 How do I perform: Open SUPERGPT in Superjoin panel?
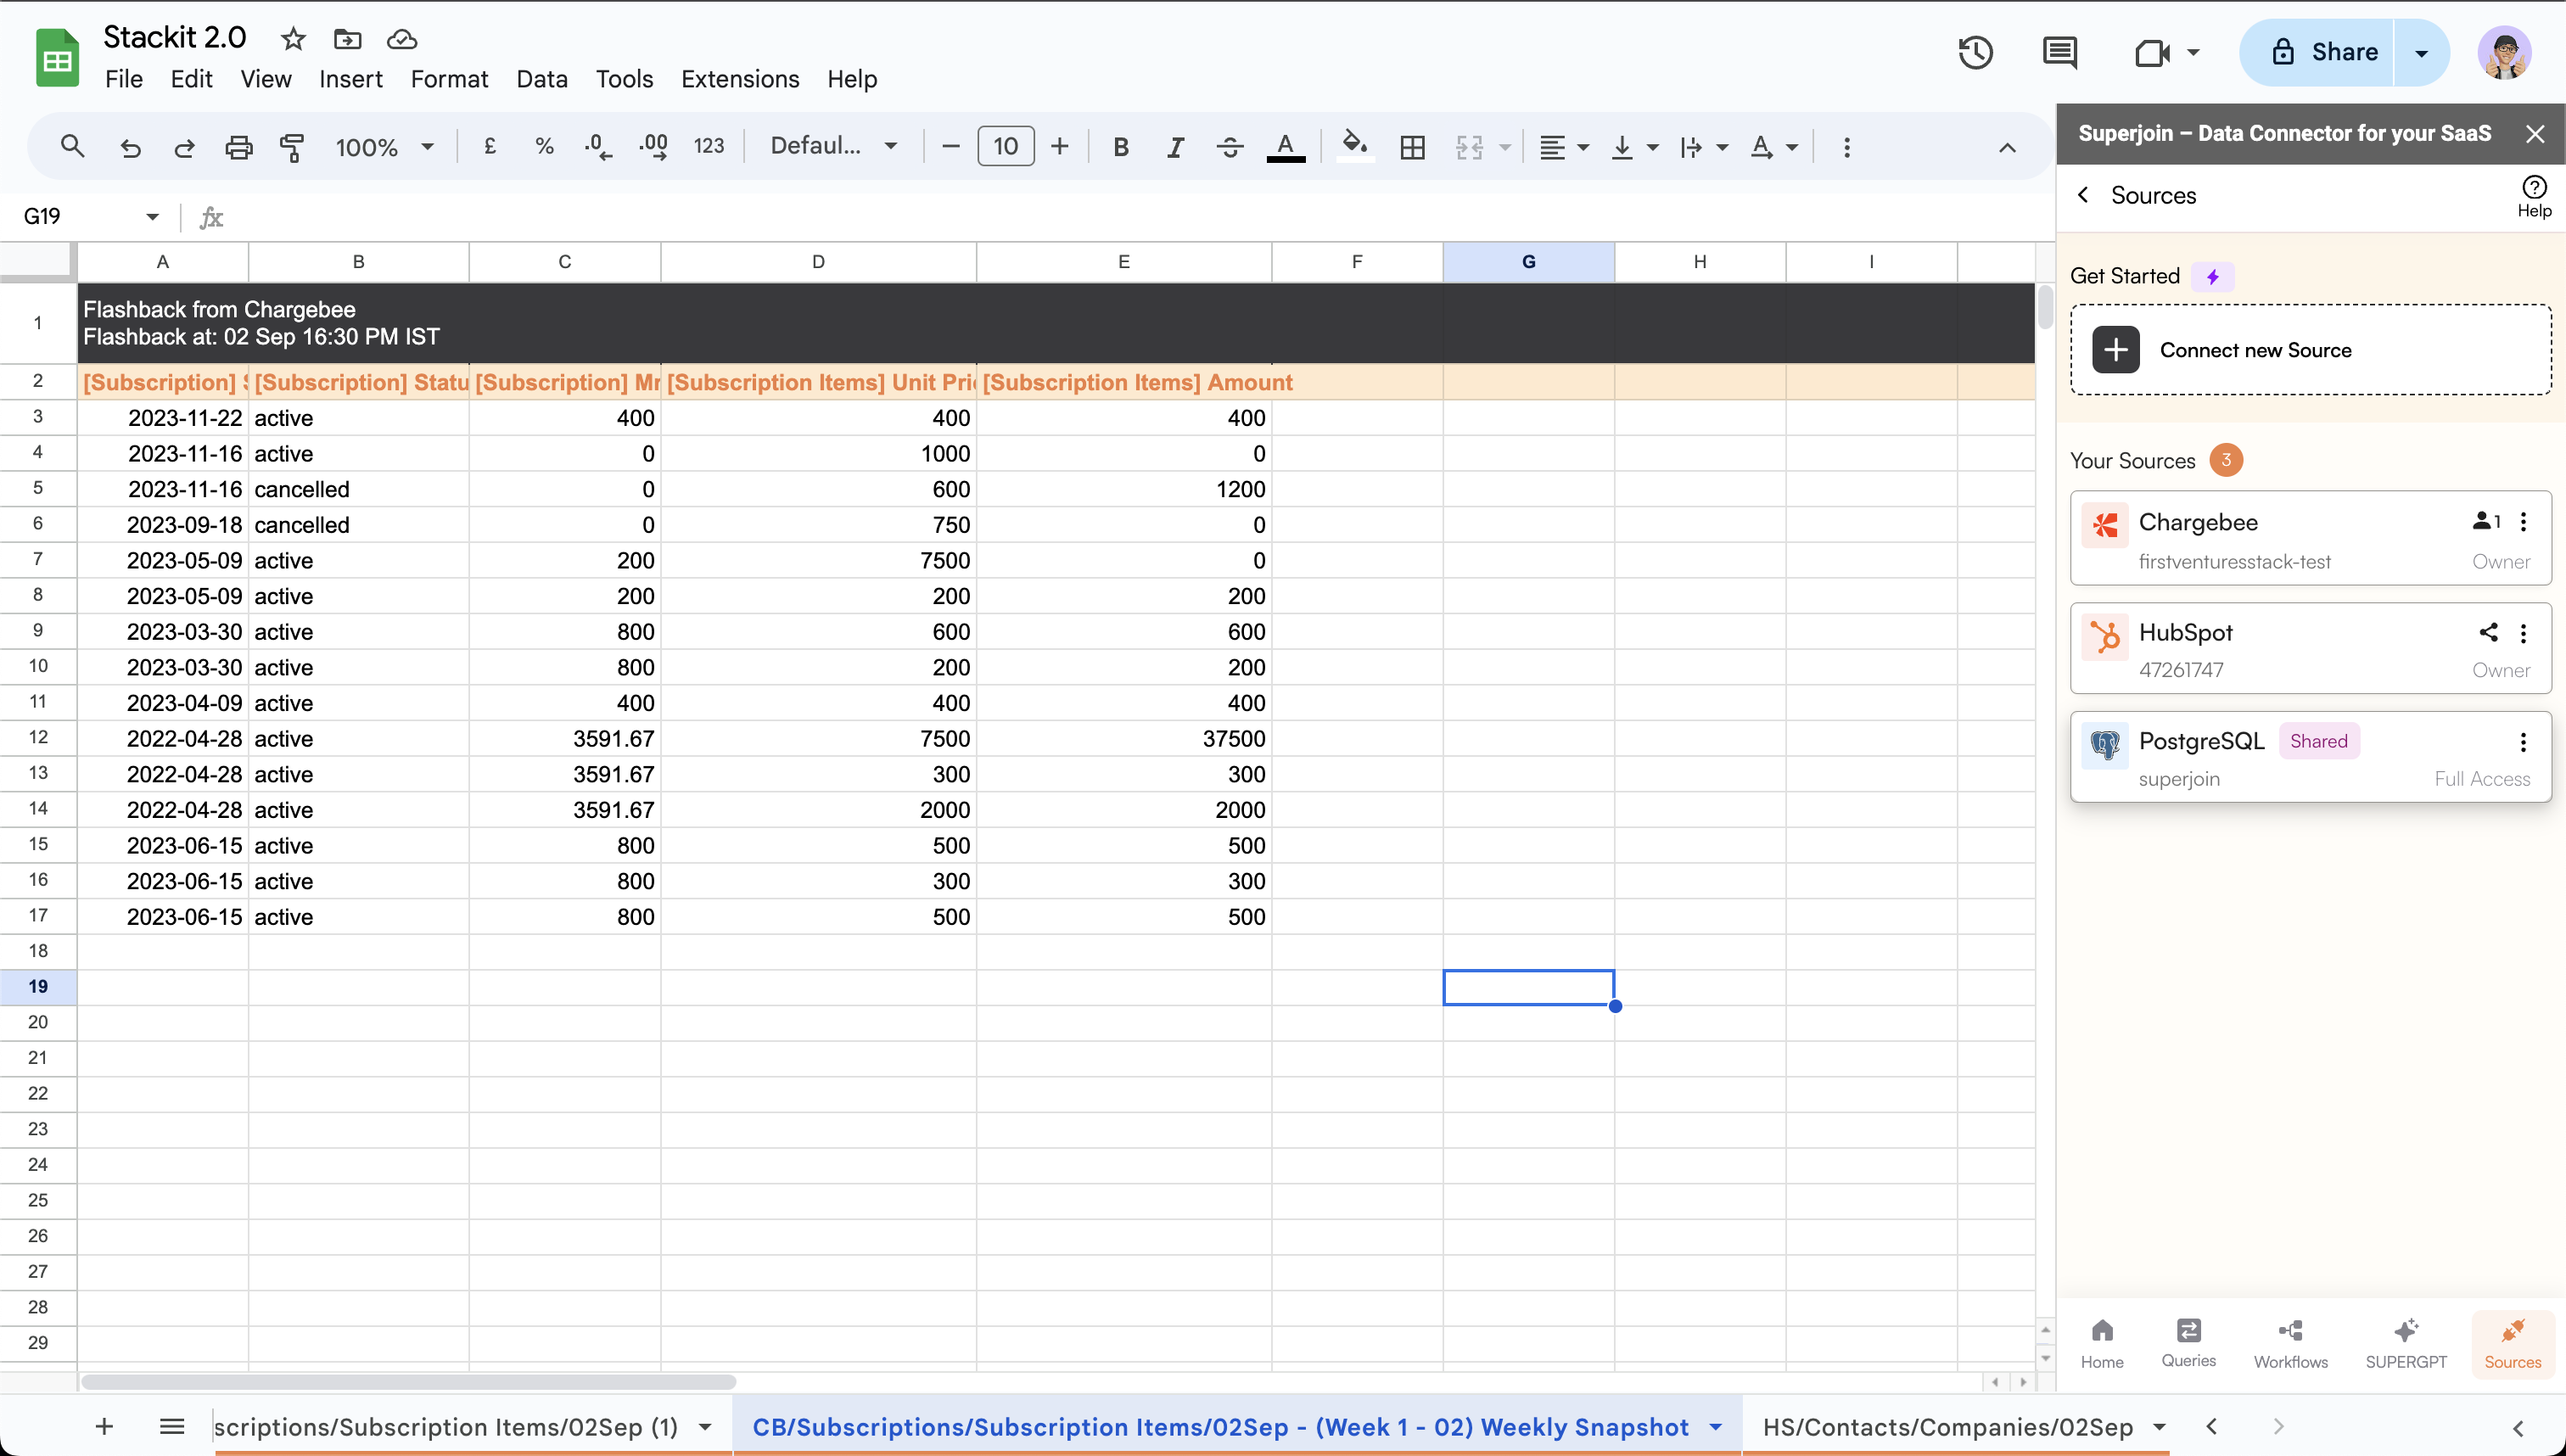2405,1343
